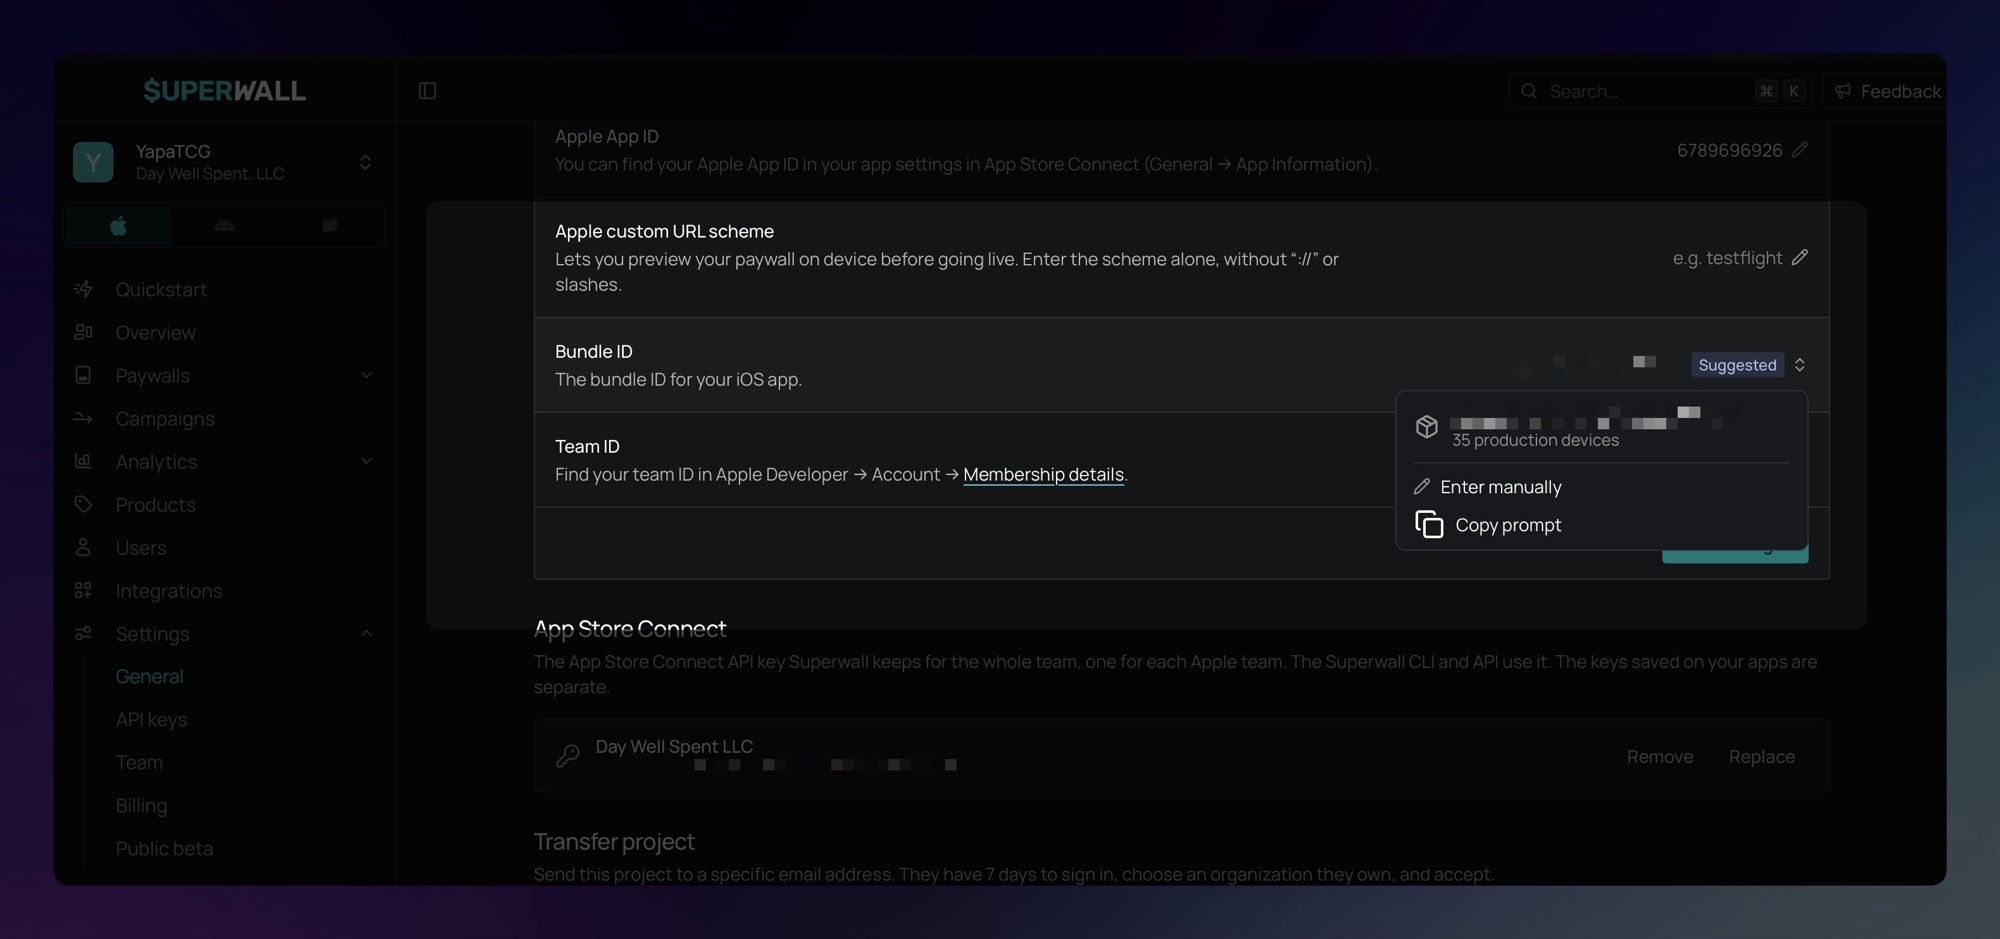Click the Search field
The width and height of the screenshot is (2000, 939).
click(1660, 91)
